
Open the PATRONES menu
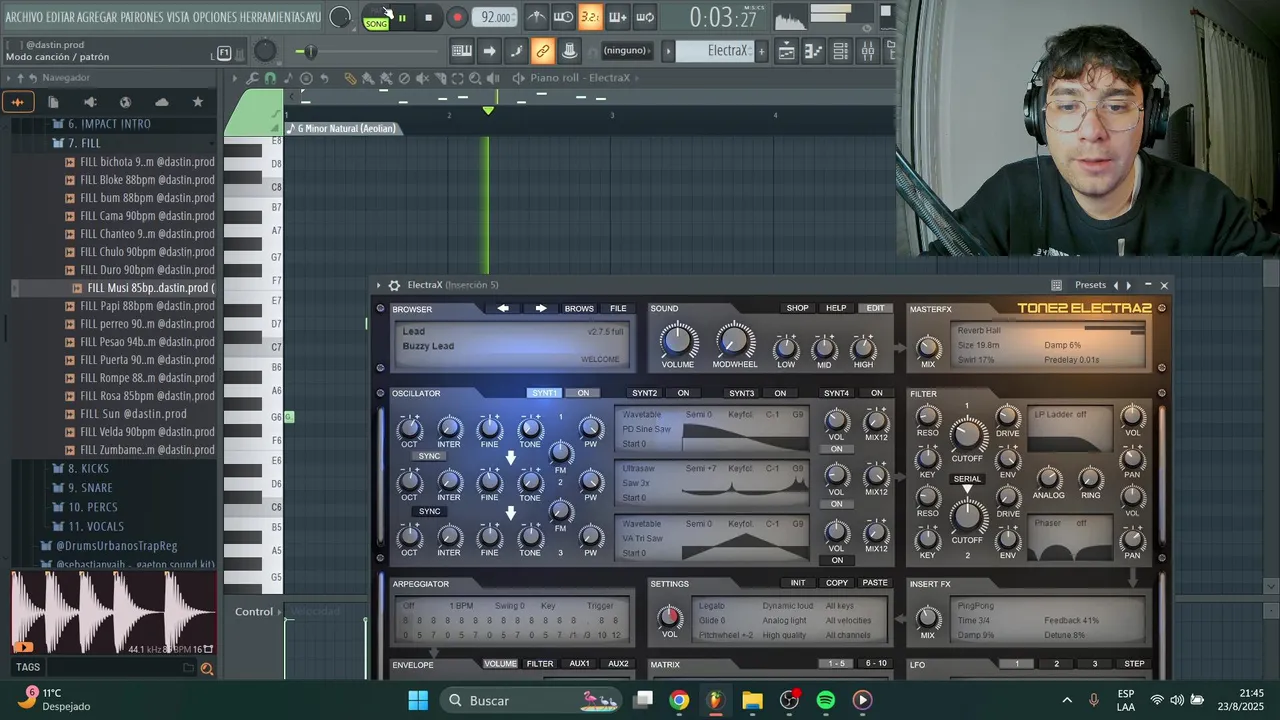[x=142, y=17]
